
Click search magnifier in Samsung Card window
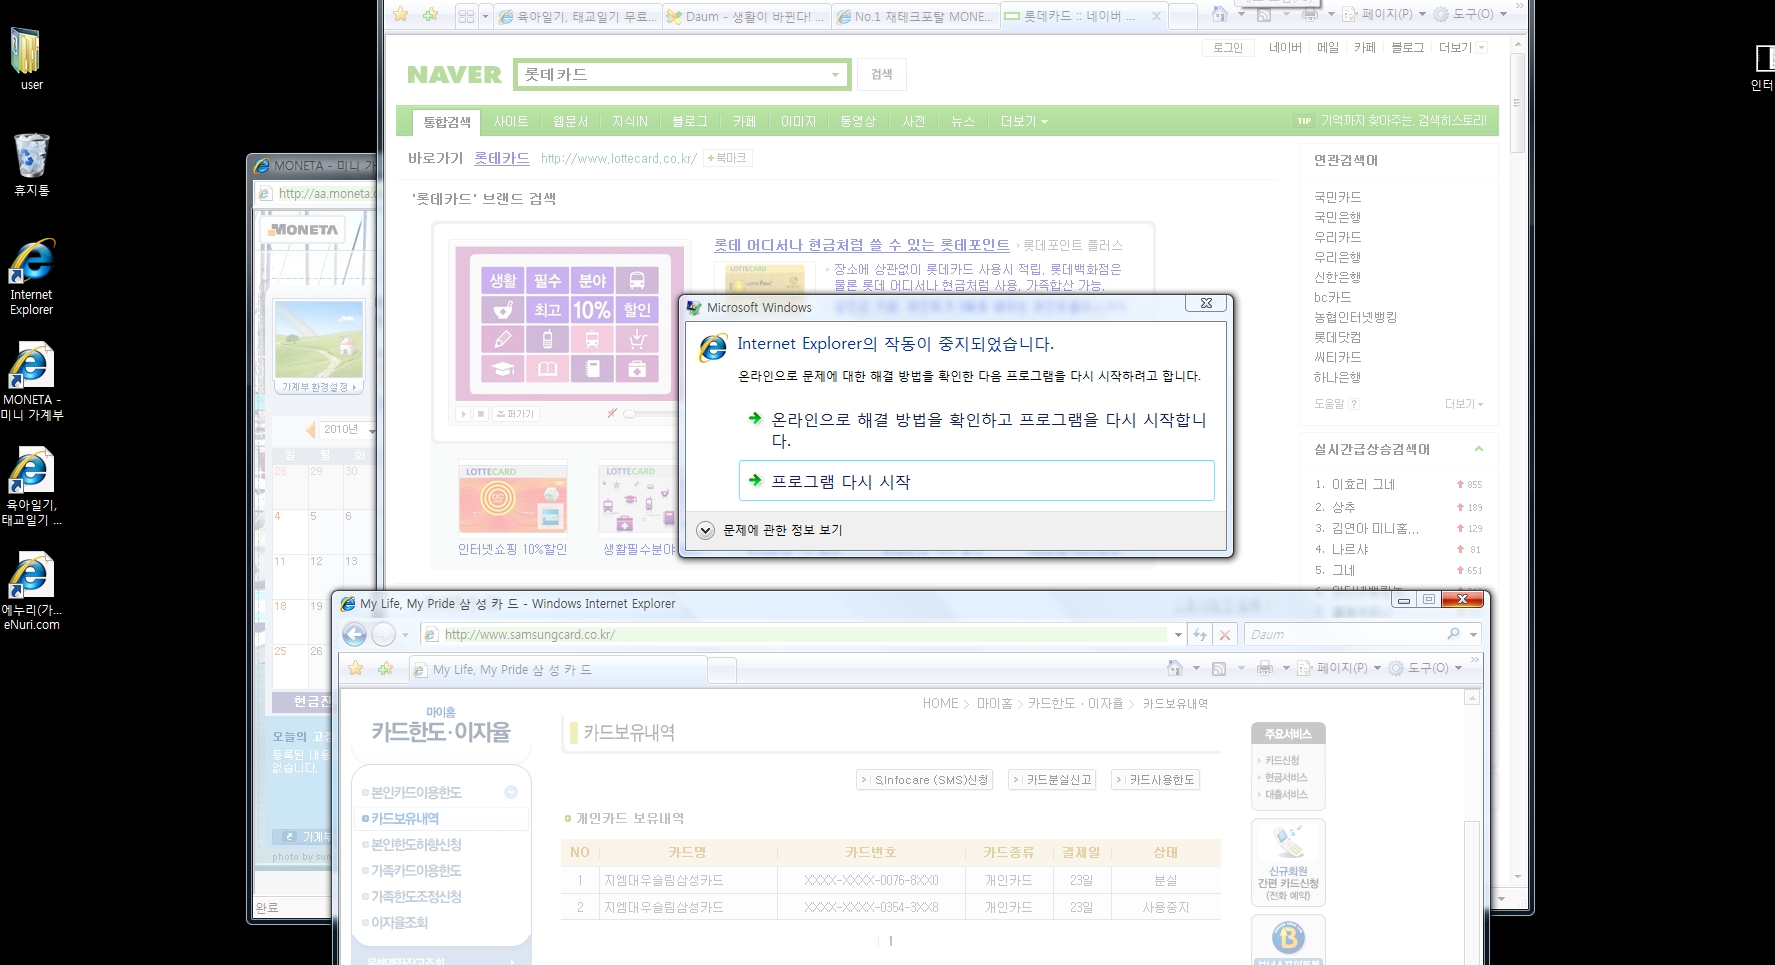coord(1453,634)
